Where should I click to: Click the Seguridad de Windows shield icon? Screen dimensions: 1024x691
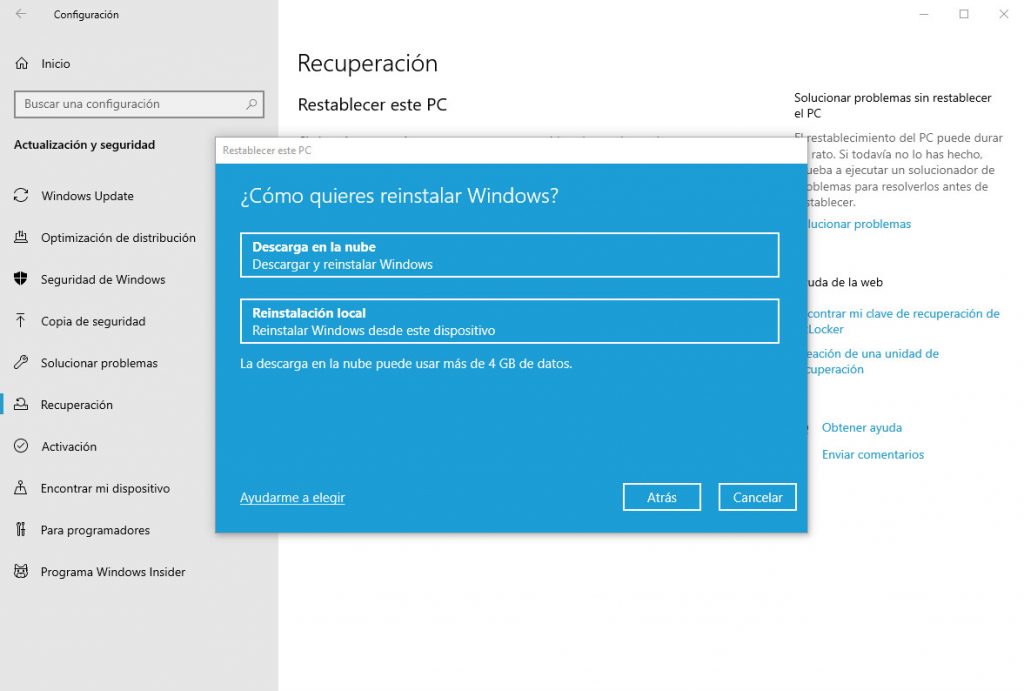pos(21,280)
